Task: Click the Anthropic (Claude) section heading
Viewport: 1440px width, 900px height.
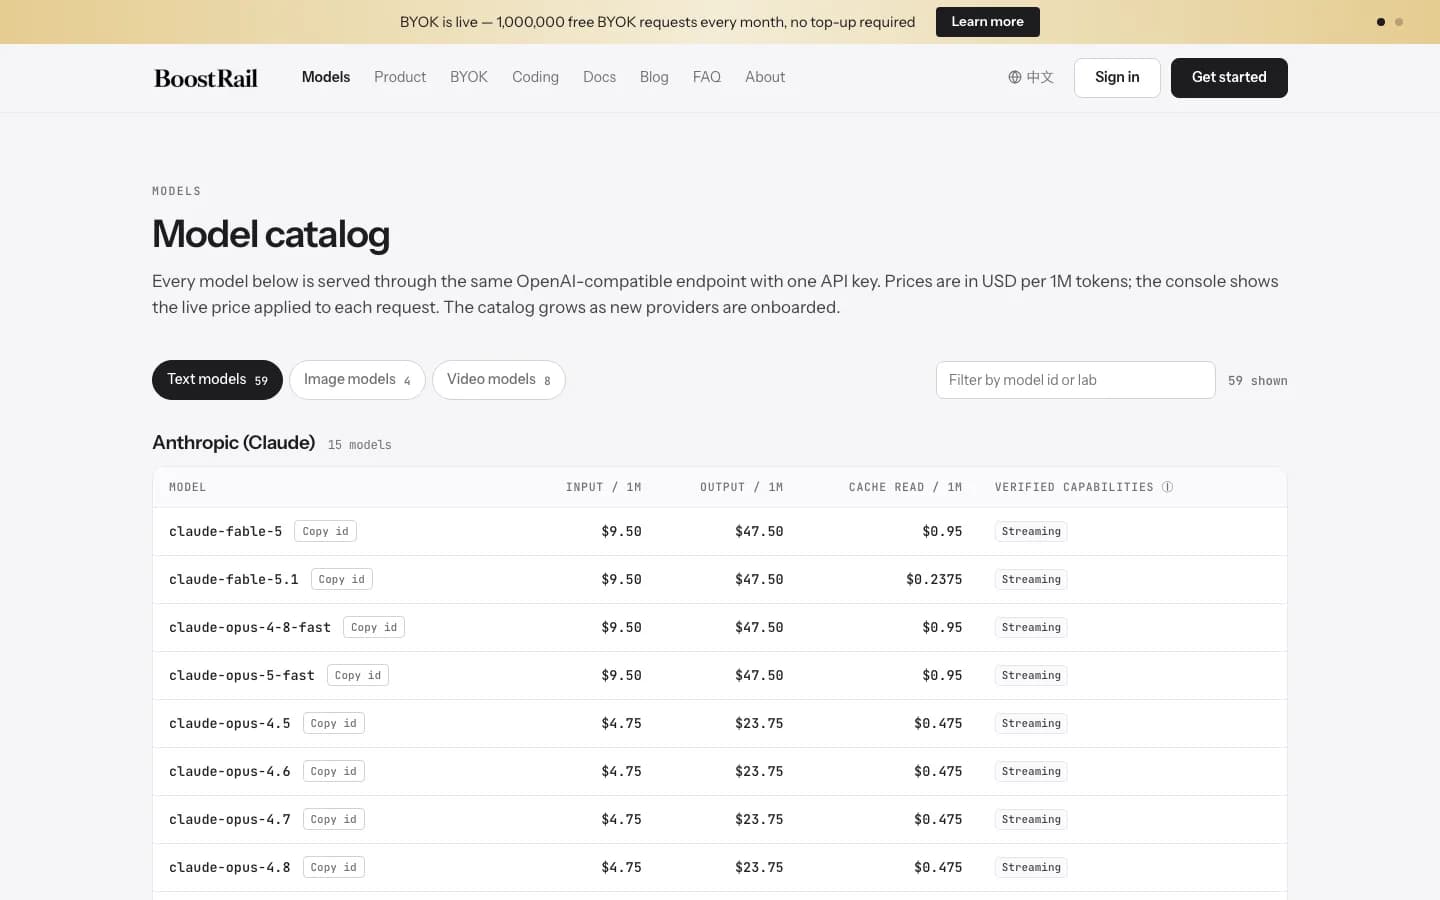Action: [234, 442]
